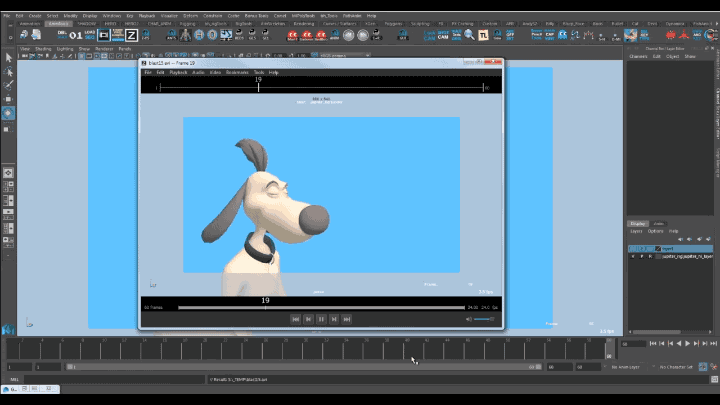Click the TL note shelf icon

pos(483,35)
